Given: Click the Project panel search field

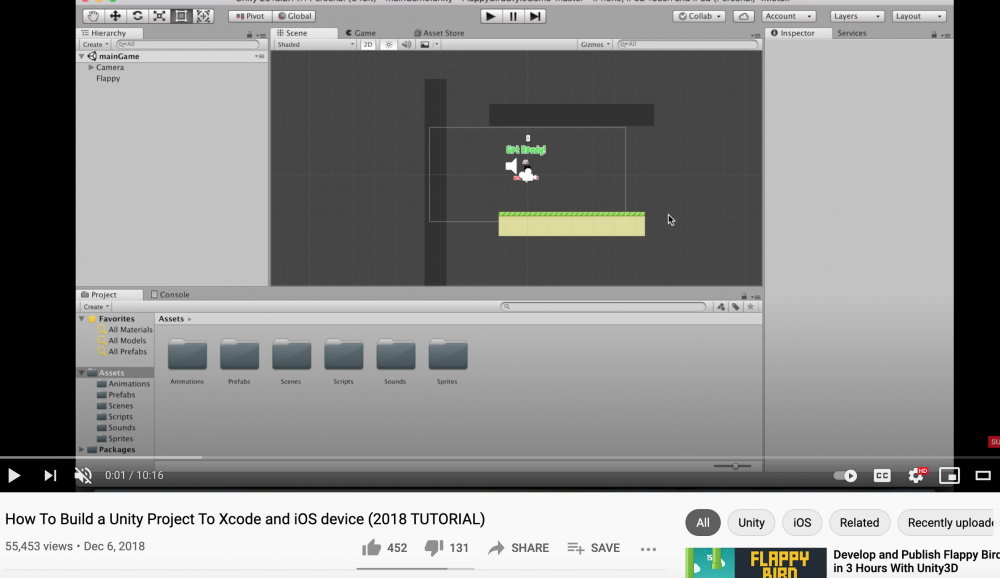Looking at the screenshot, I should click(603, 306).
